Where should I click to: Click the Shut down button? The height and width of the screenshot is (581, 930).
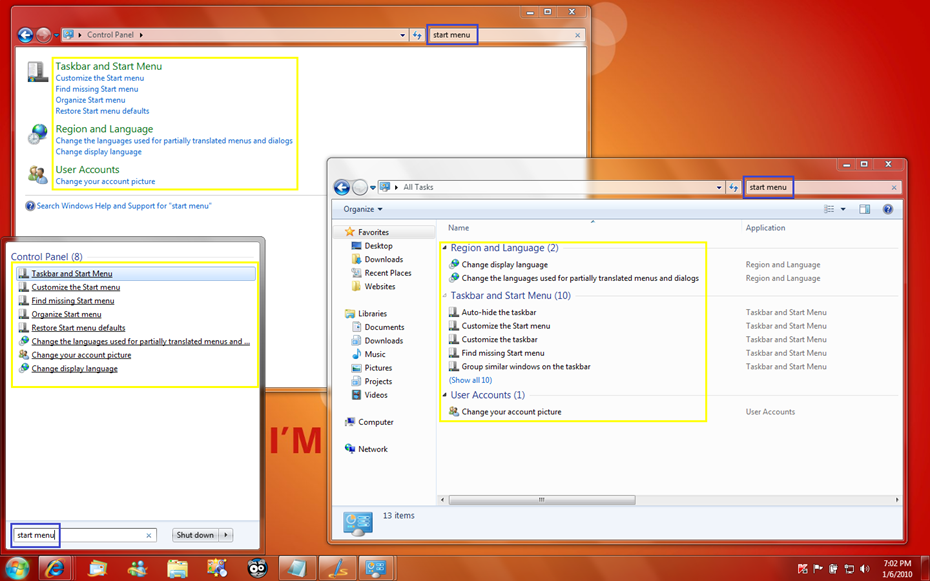pos(195,535)
